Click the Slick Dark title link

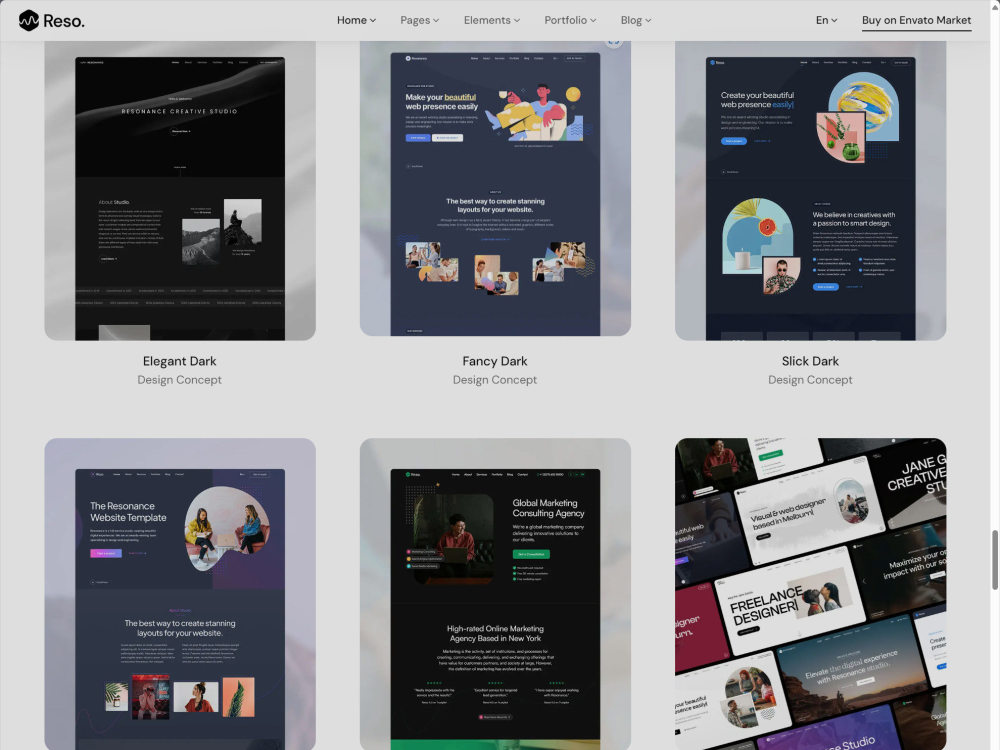click(x=810, y=361)
